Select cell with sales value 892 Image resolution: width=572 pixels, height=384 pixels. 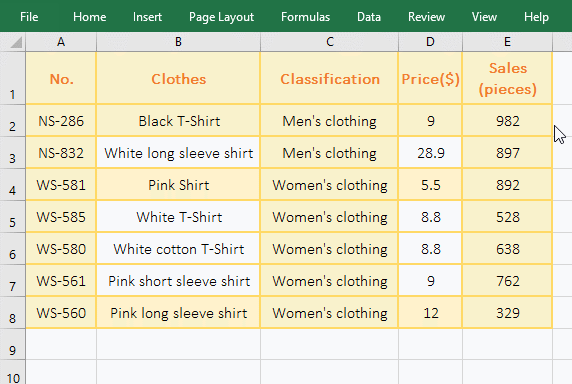pyautogui.click(x=507, y=185)
